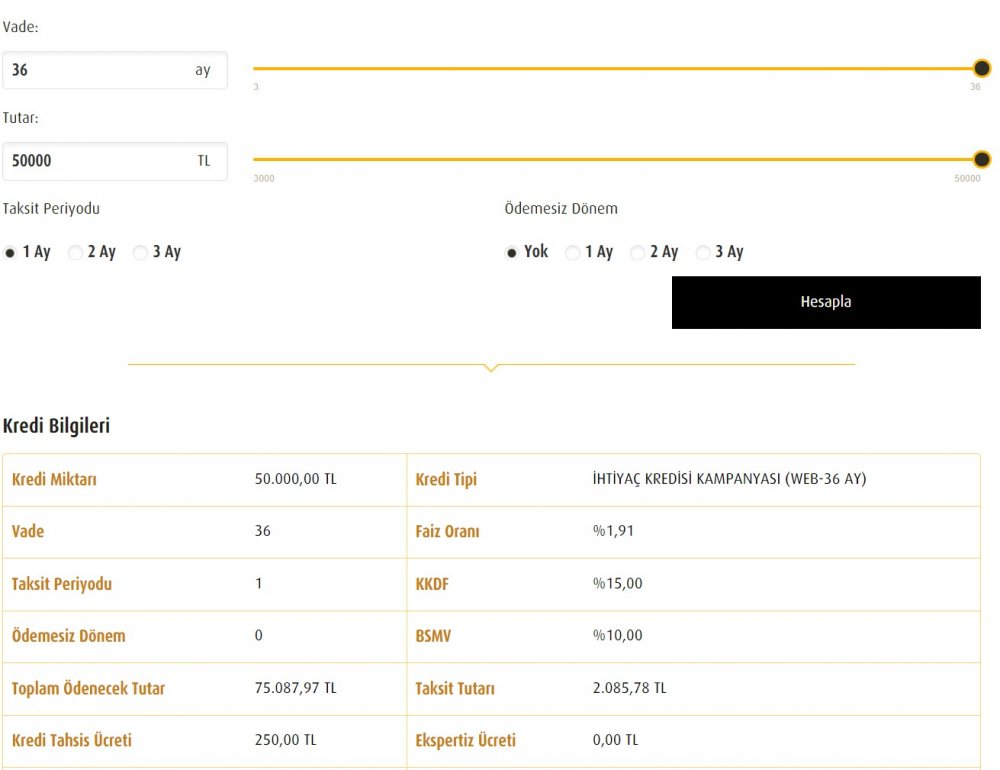Click the Kredi Miktarı value 50.000,00 TL
Screen dimensions: 1000x770
point(295,479)
